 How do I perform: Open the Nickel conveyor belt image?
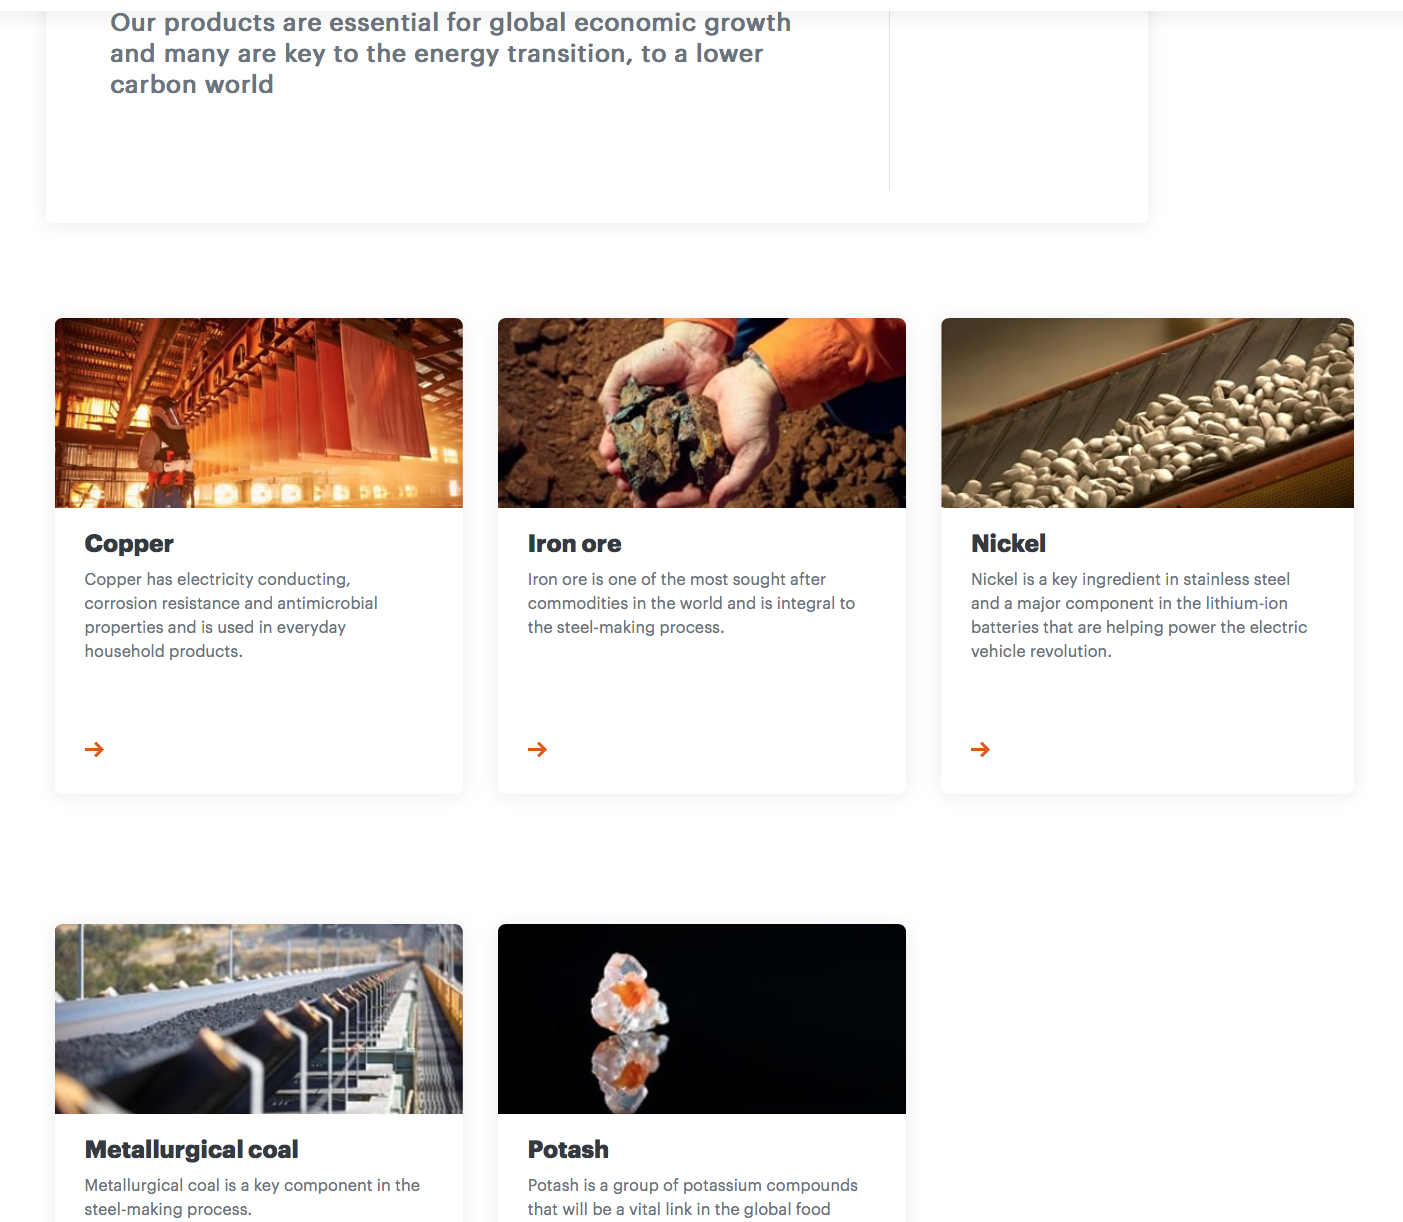(x=1147, y=413)
